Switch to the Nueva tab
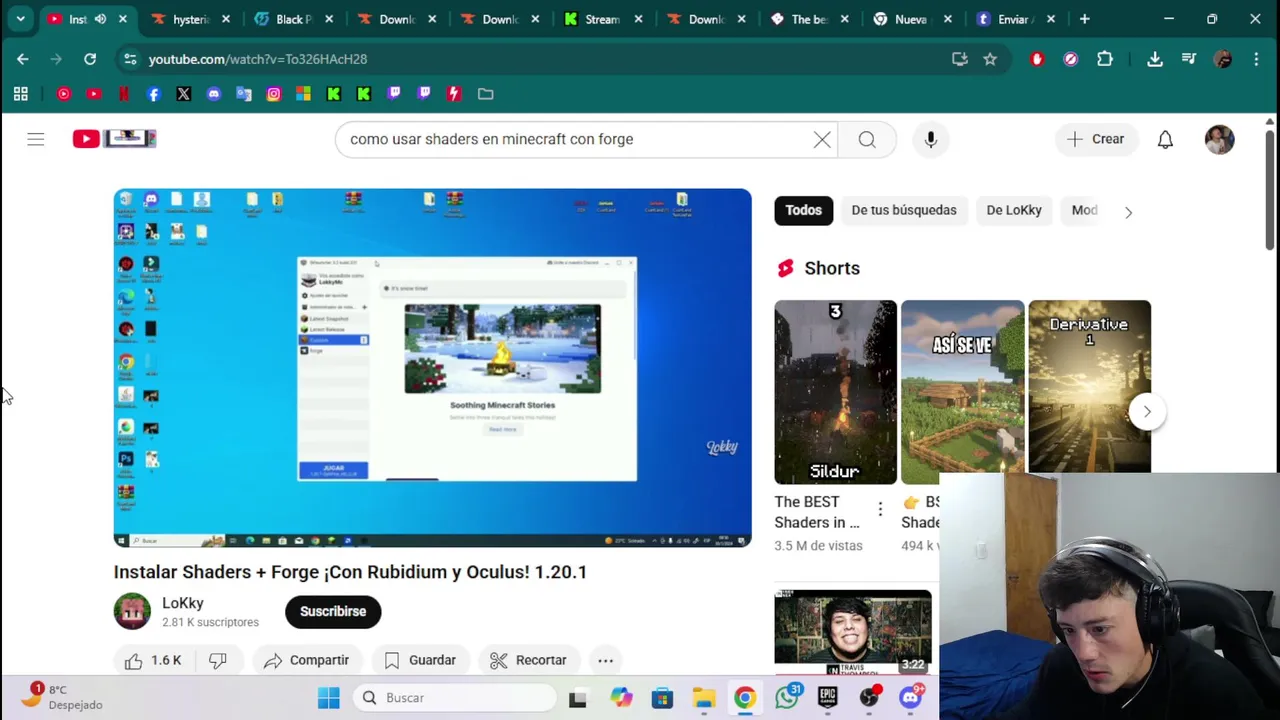Image resolution: width=1280 pixels, height=720 pixels. (912, 19)
